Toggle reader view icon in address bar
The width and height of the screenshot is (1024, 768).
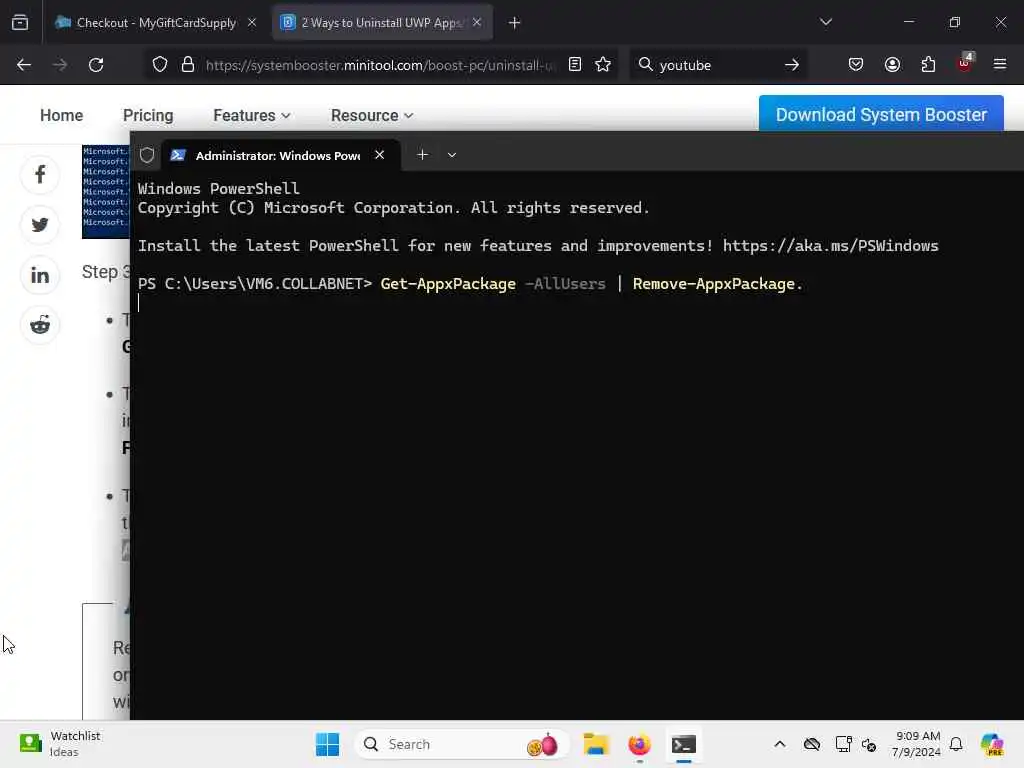point(575,64)
